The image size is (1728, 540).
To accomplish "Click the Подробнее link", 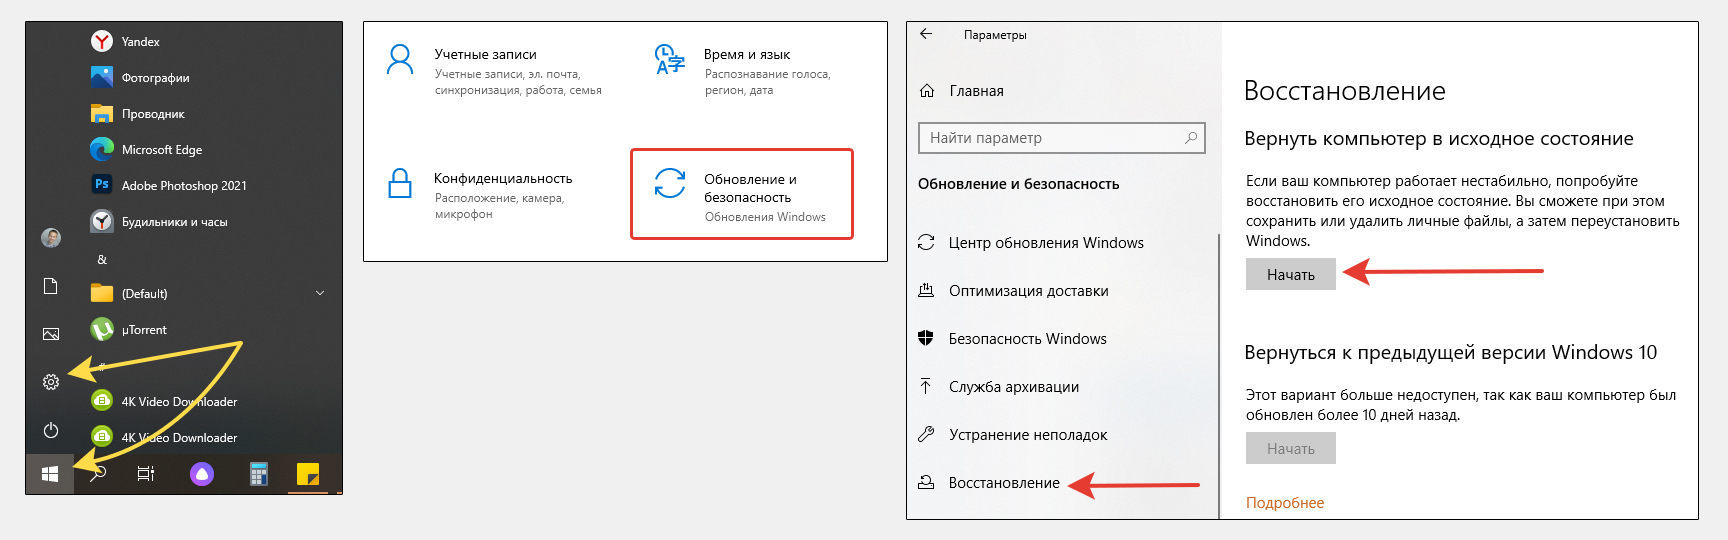I will click(x=1284, y=503).
